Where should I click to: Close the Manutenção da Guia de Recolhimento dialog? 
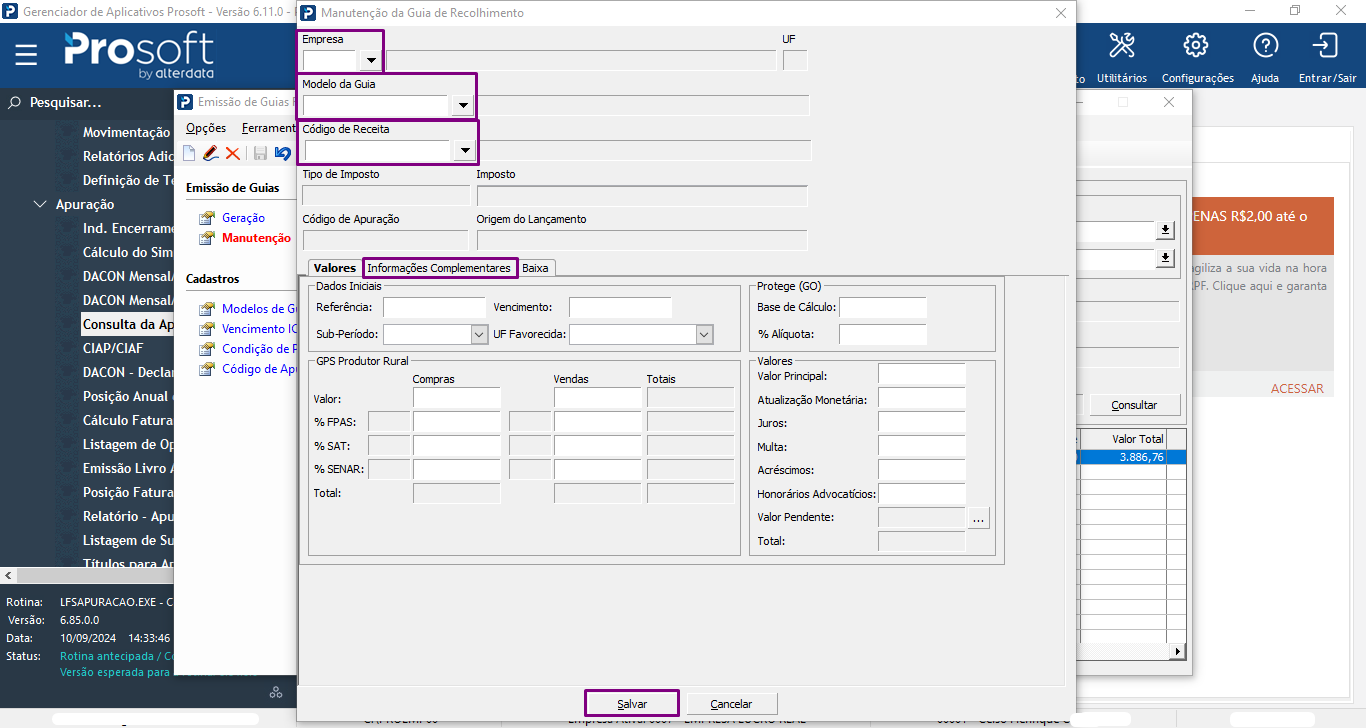click(x=1061, y=13)
